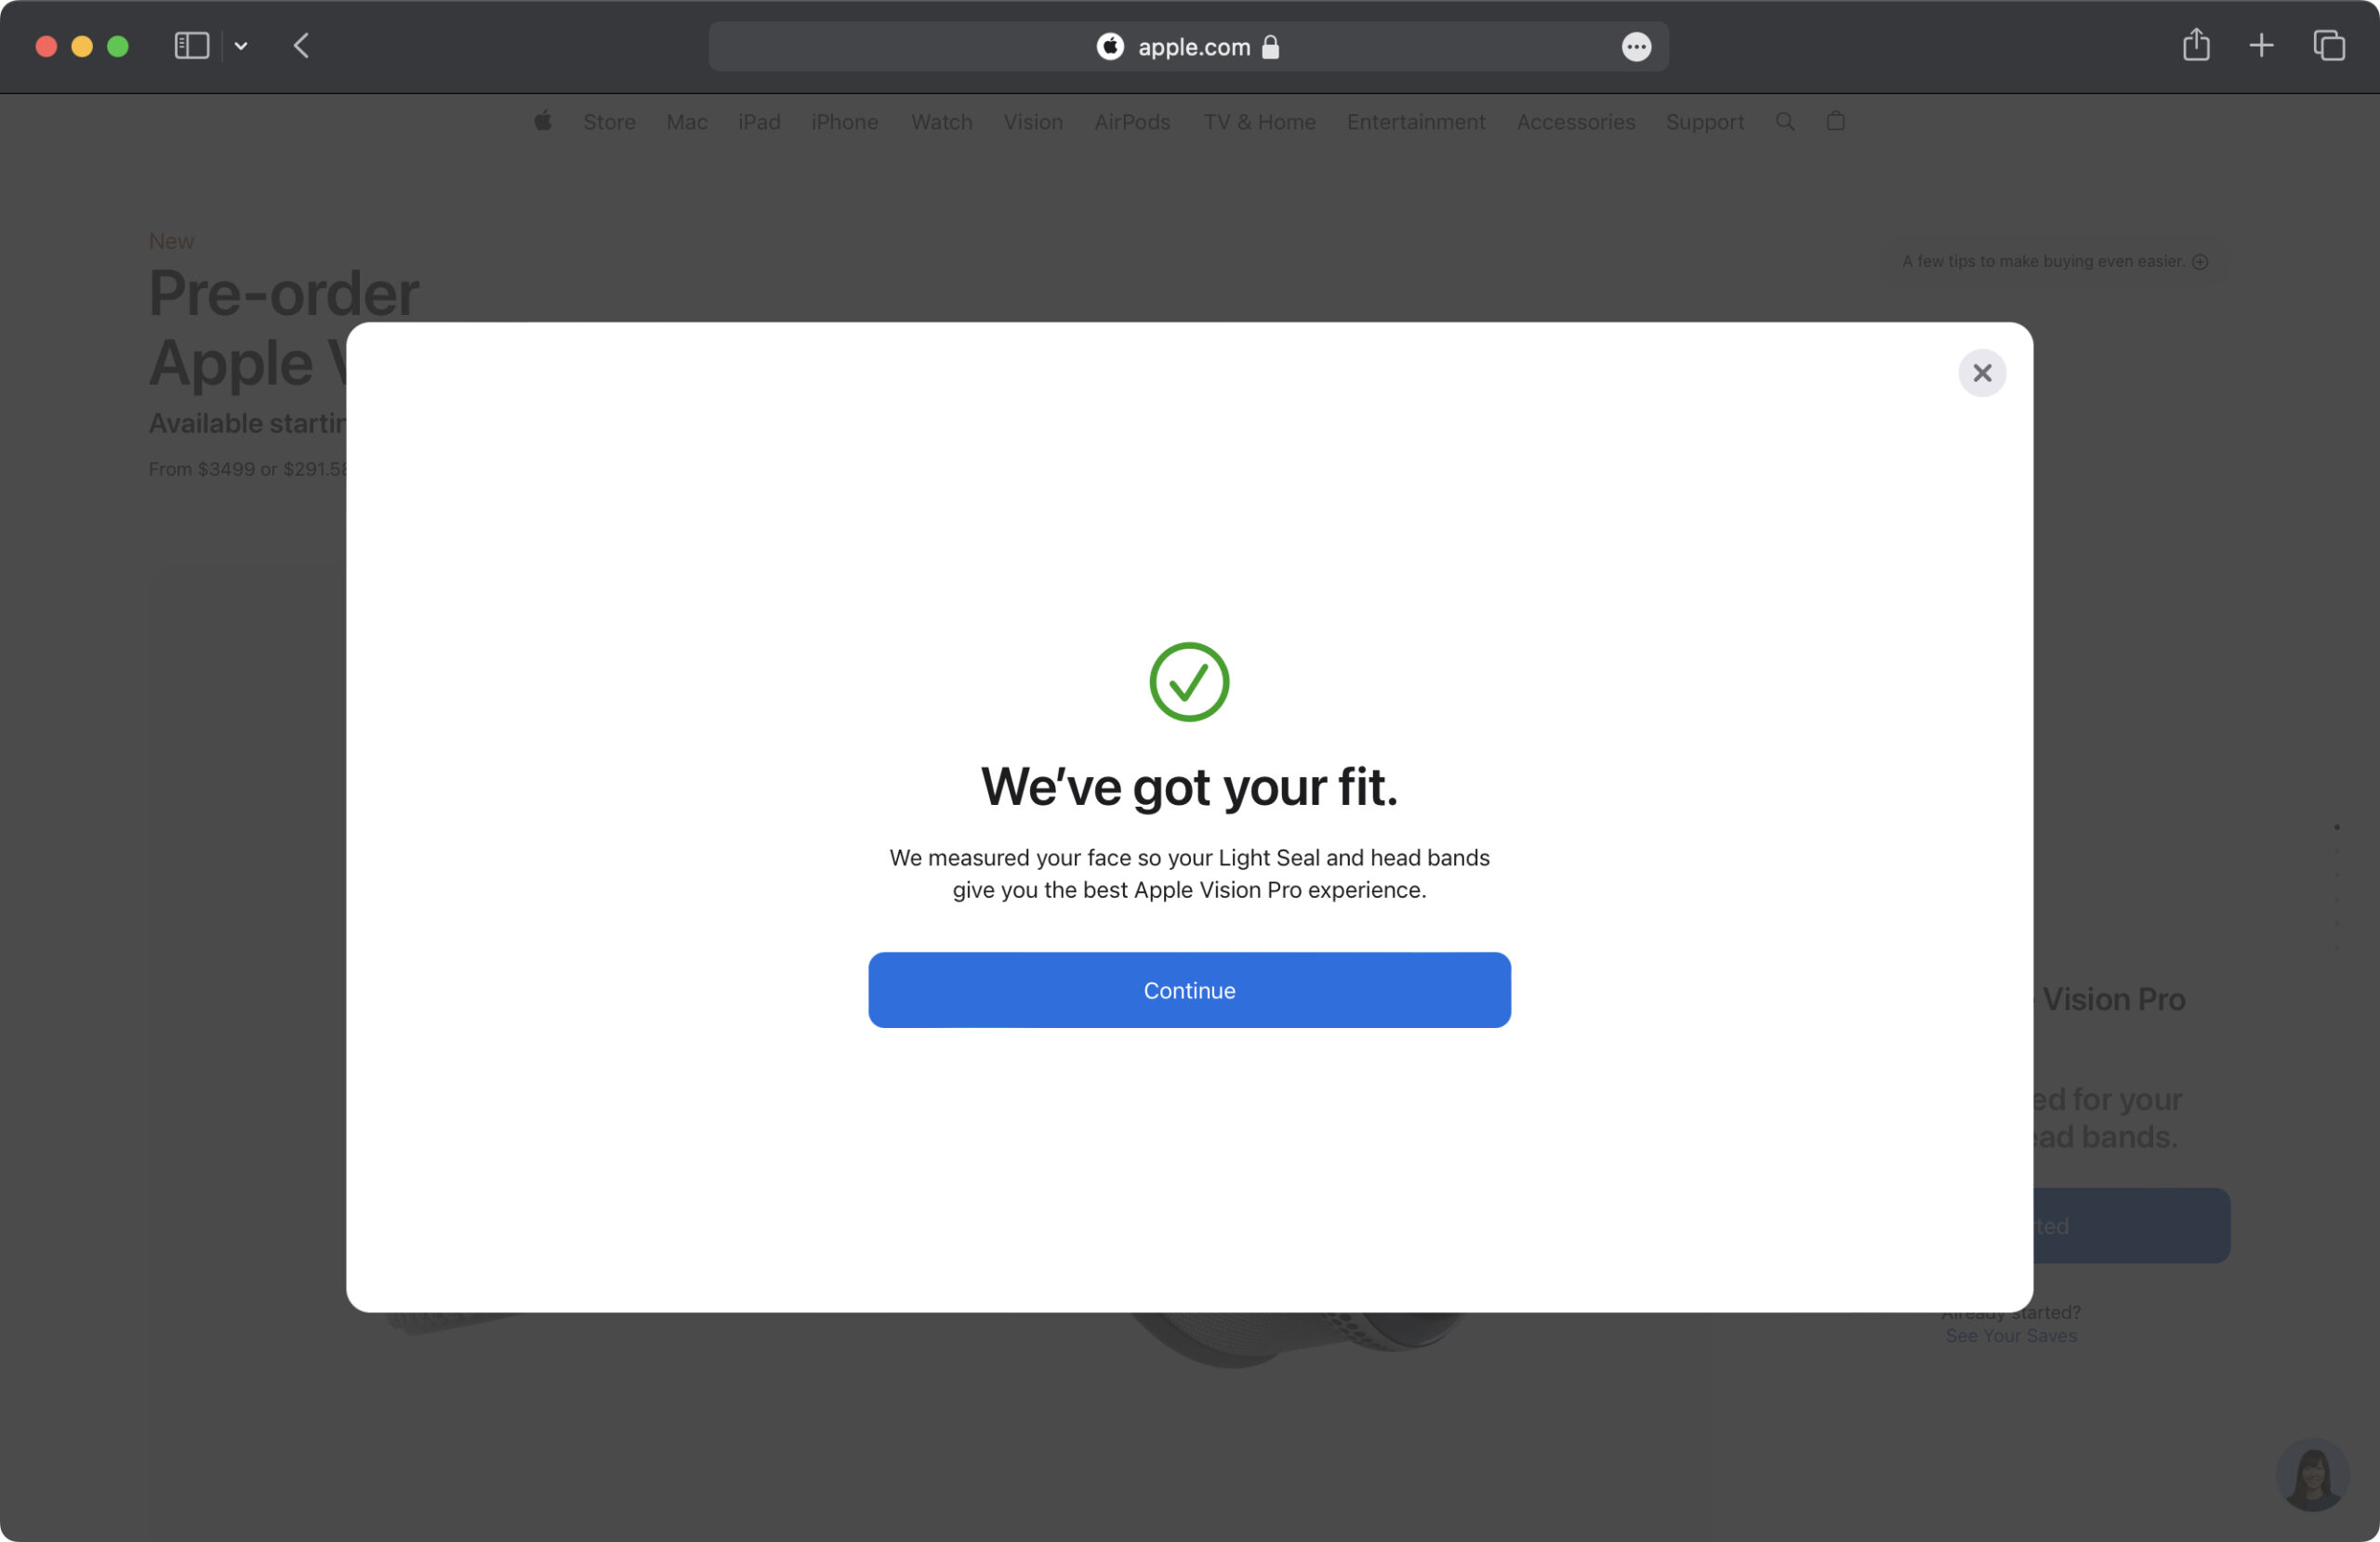Close the fit confirmation dialog with the X
This screenshot has width=2380, height=1542.
(x=1982, y=373)
